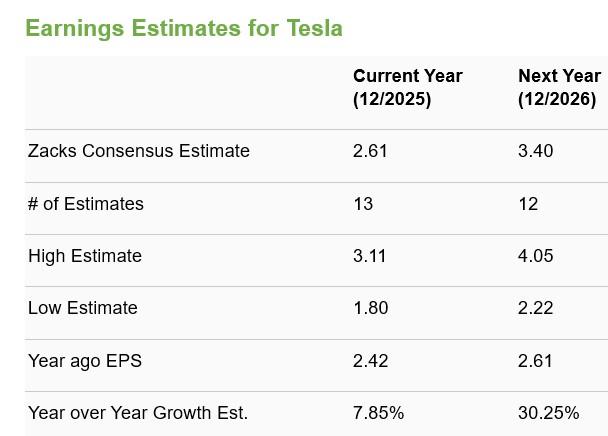Select the Next Year (12/2026) column header
Screen dimensions: 608x436
coord(559,87)
